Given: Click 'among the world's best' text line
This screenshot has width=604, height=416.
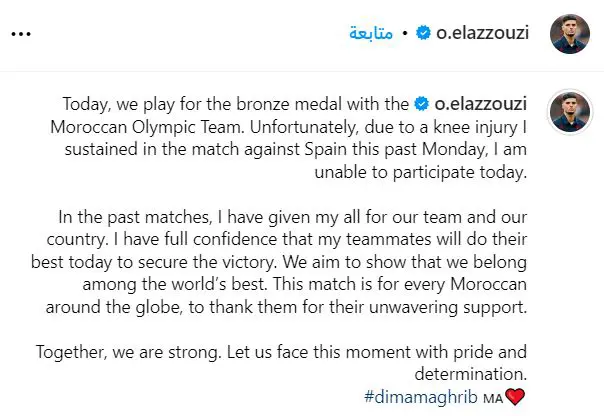Looking at the screenshot, I should [174, 284].
